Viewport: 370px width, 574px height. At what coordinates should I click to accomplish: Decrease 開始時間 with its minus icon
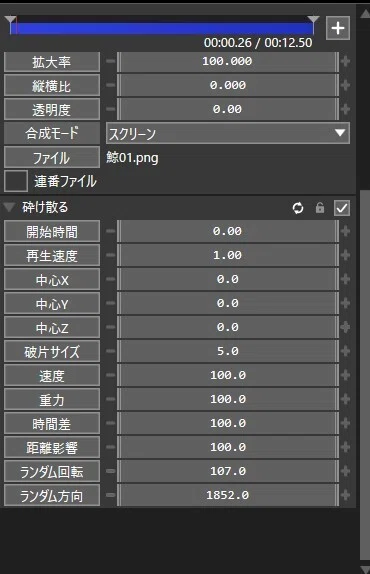(x=111, y=231)
